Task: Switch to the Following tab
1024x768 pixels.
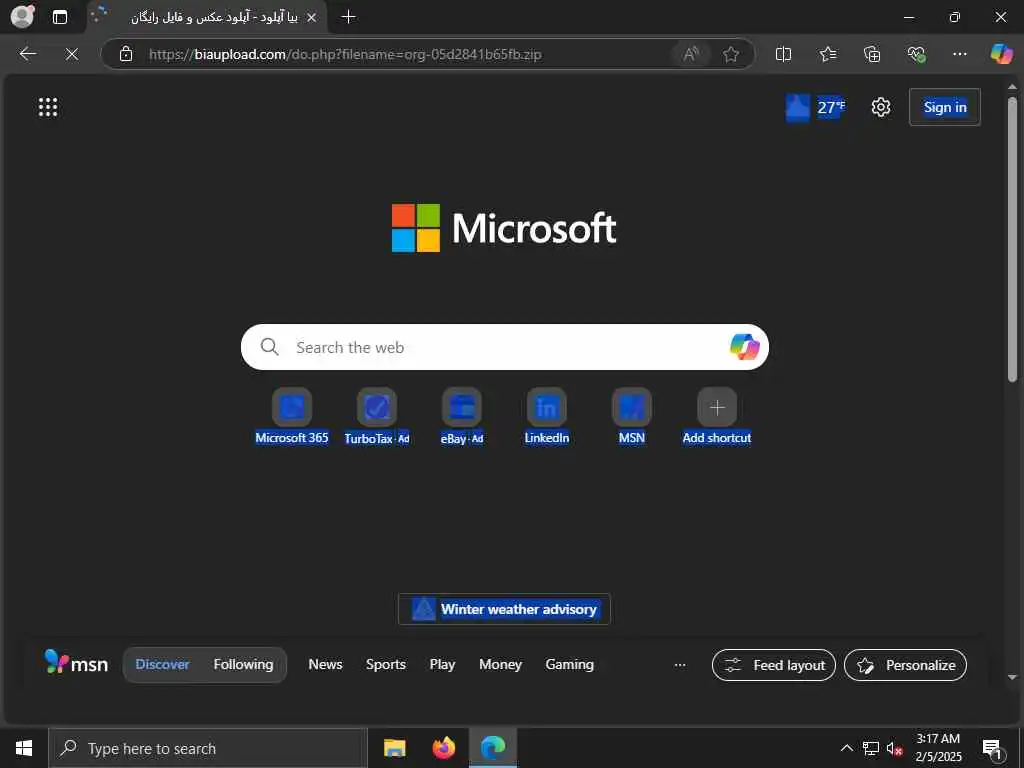Action: click(x=243, y=665)
